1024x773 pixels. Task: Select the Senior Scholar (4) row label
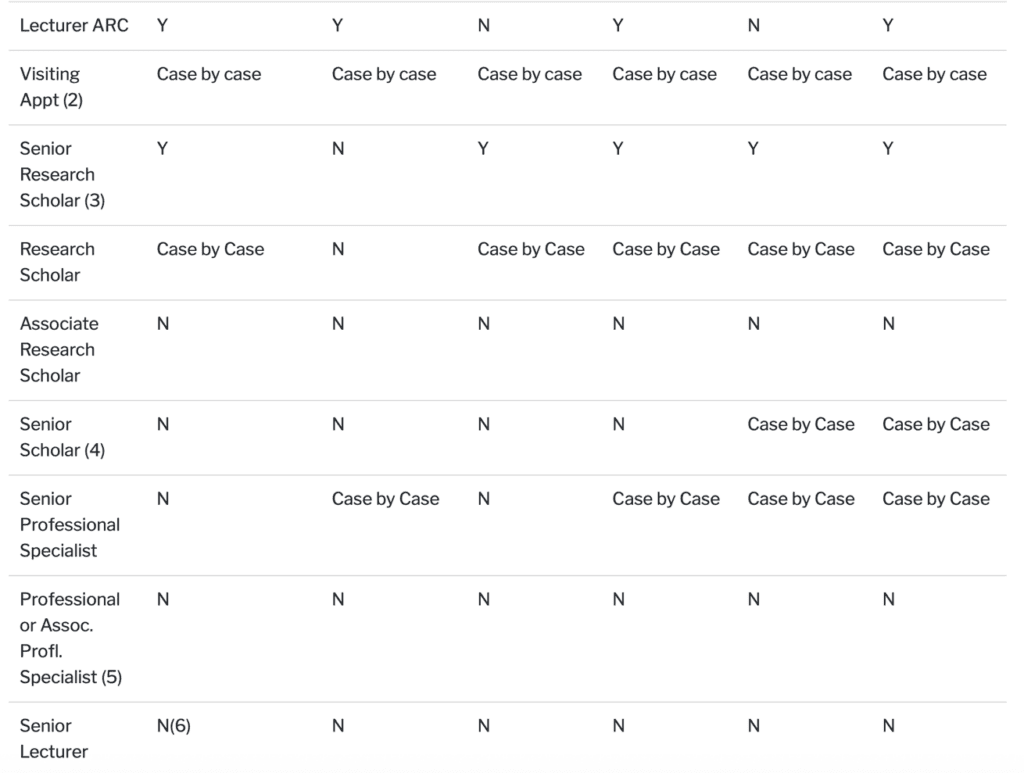[62, 437]
